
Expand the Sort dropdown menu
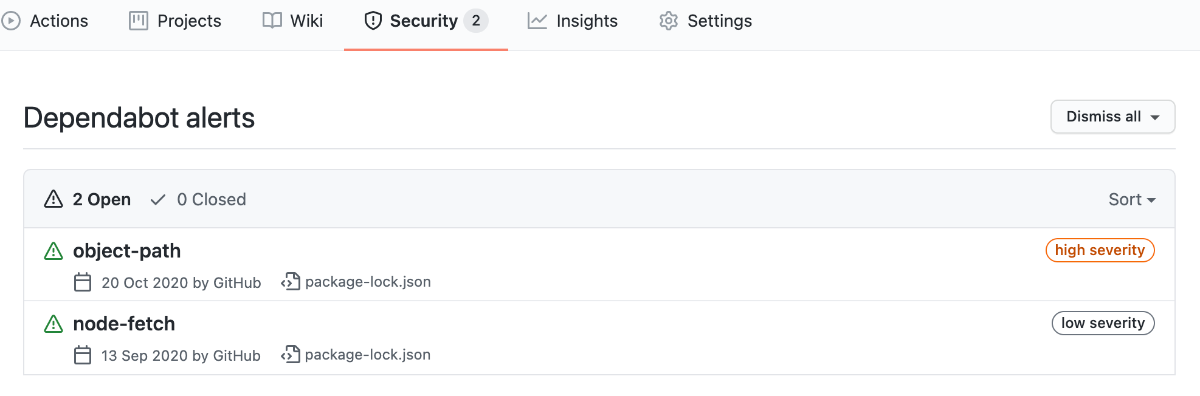pos(1132,199)
